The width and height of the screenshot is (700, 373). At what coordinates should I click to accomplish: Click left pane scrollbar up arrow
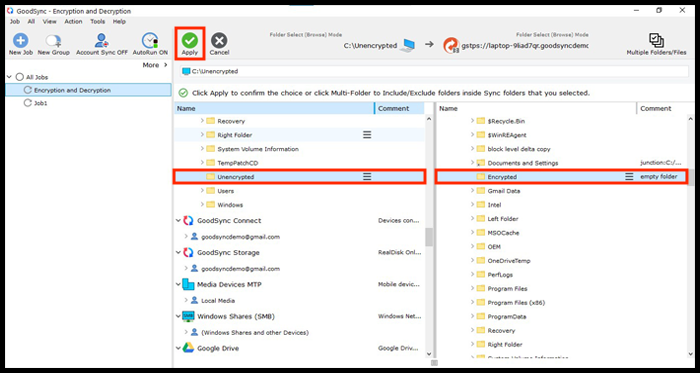[x=429, y=119]
